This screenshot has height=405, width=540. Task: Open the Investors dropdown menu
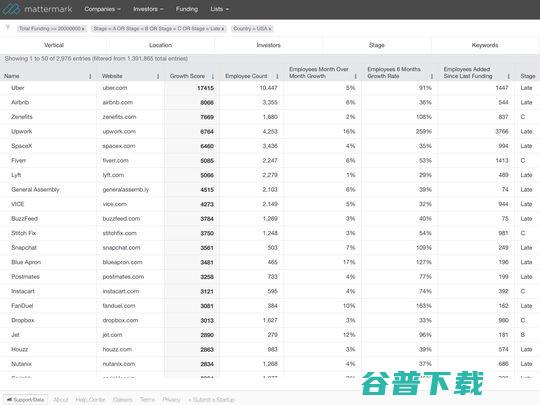pyautogui.click(x=148, y=9)
